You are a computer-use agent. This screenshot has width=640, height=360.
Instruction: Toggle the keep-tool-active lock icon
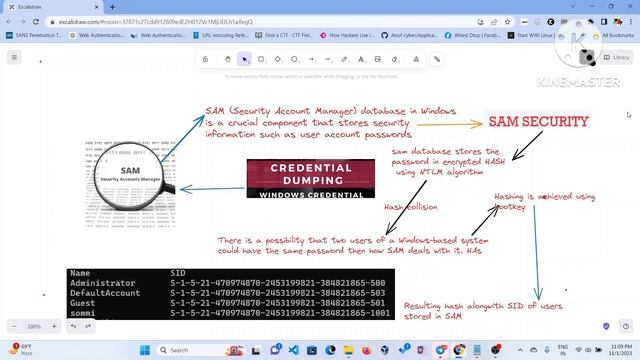205,59
